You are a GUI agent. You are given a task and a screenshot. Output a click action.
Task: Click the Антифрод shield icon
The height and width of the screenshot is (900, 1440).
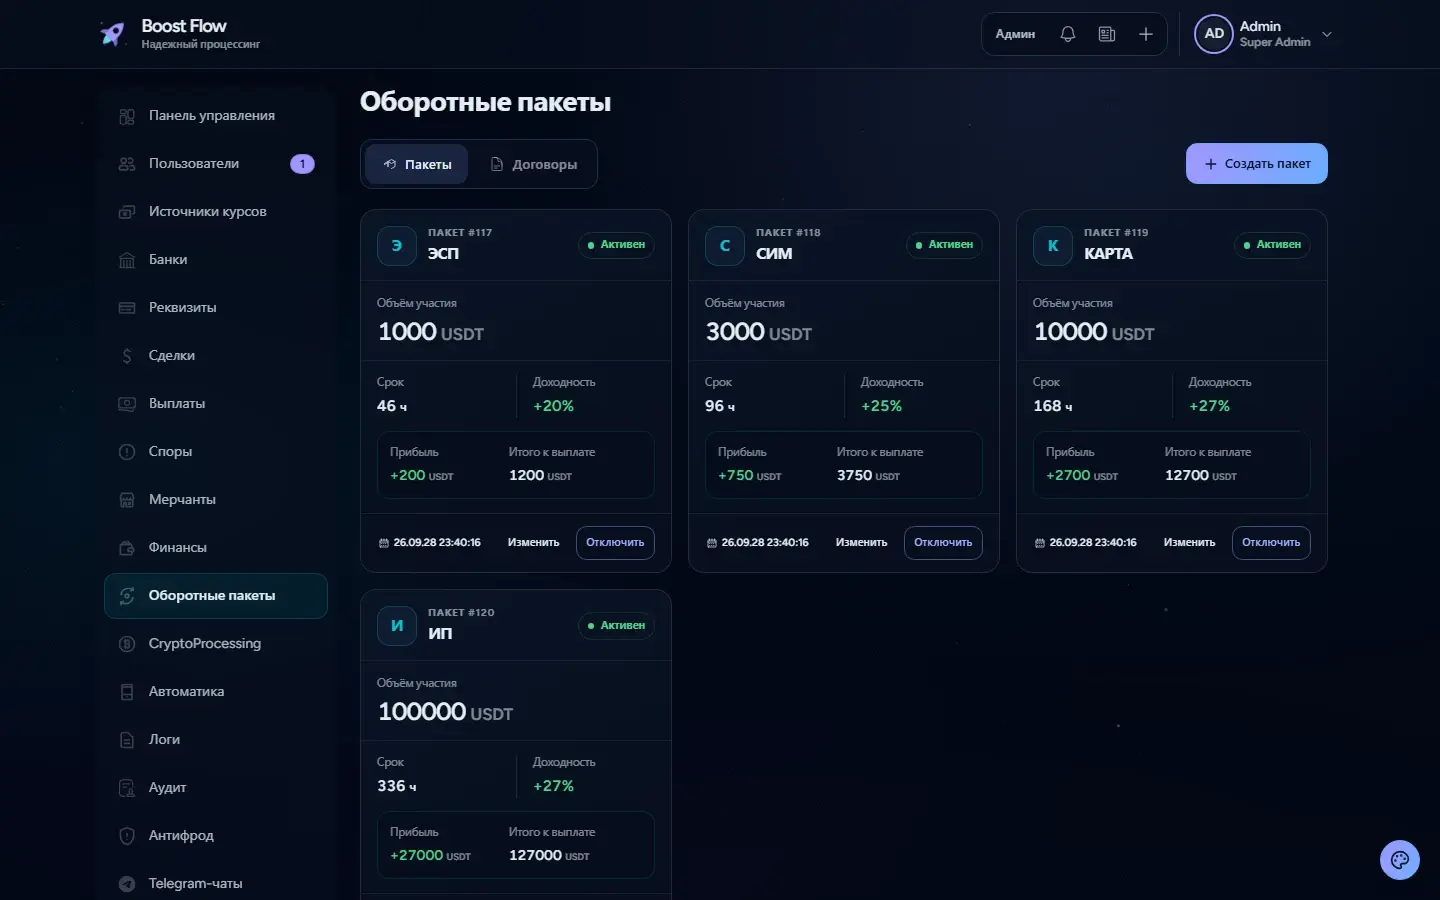[x=127, y=836]
